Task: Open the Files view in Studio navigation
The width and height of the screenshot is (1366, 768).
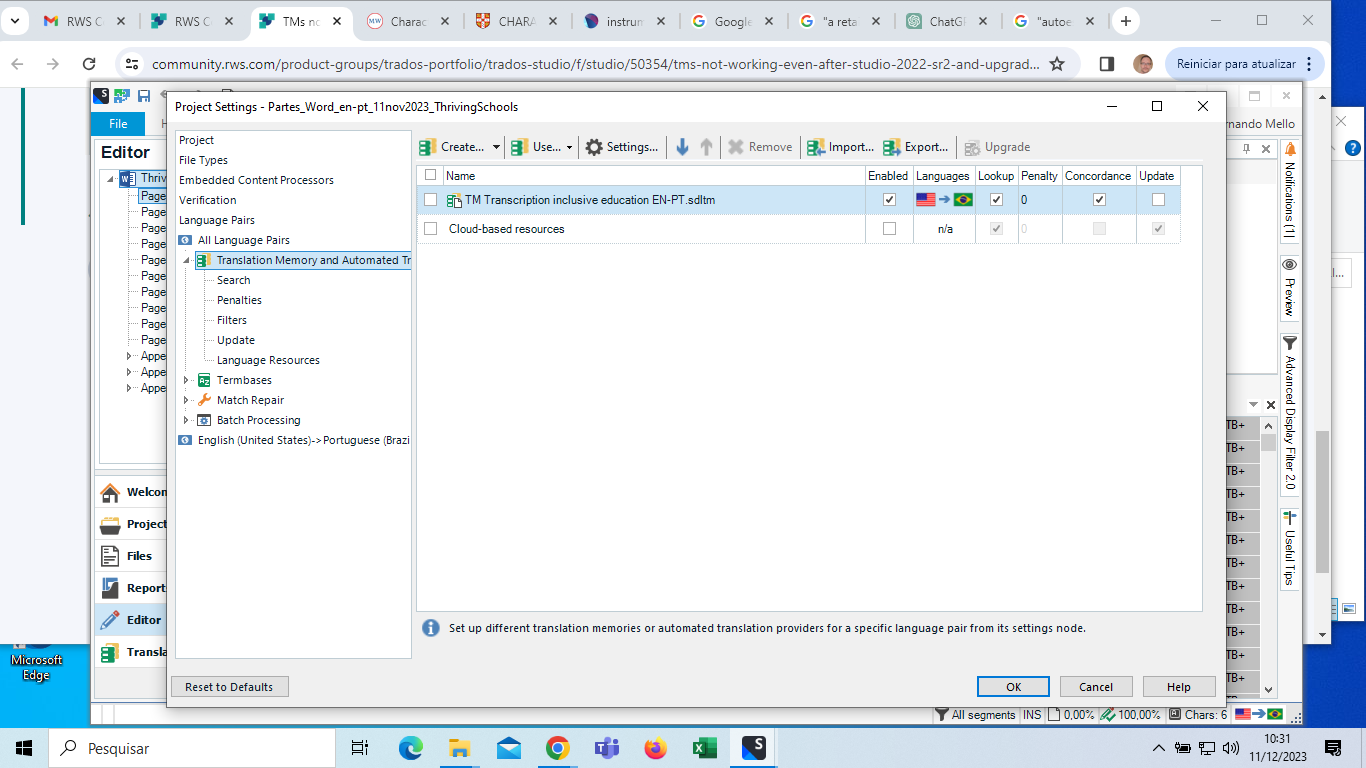Action: pyautogui.click(x=133, y=556)
